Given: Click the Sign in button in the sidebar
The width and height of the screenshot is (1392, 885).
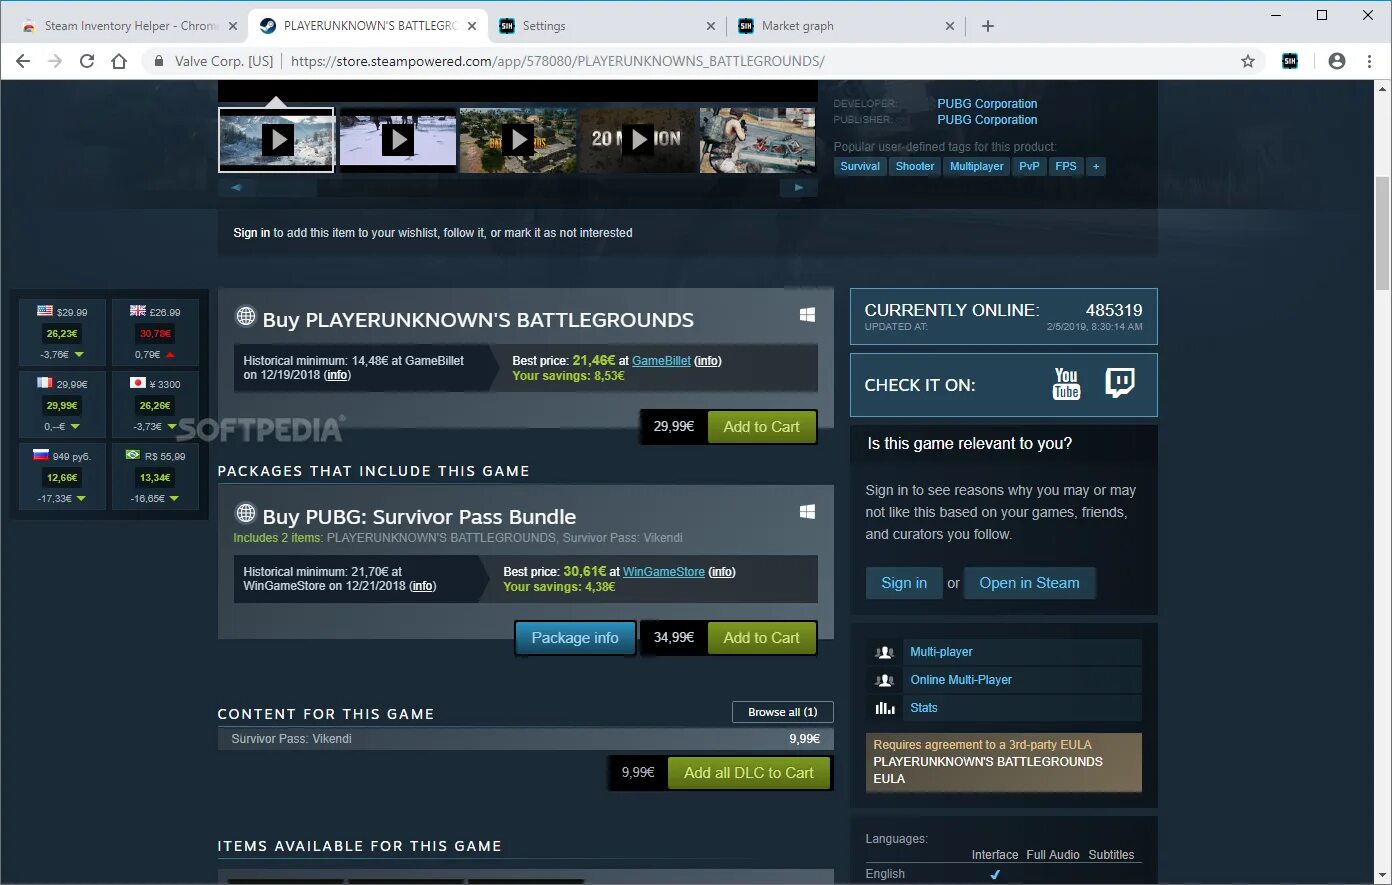Looking at the screenshot, I should click(904, 583).
